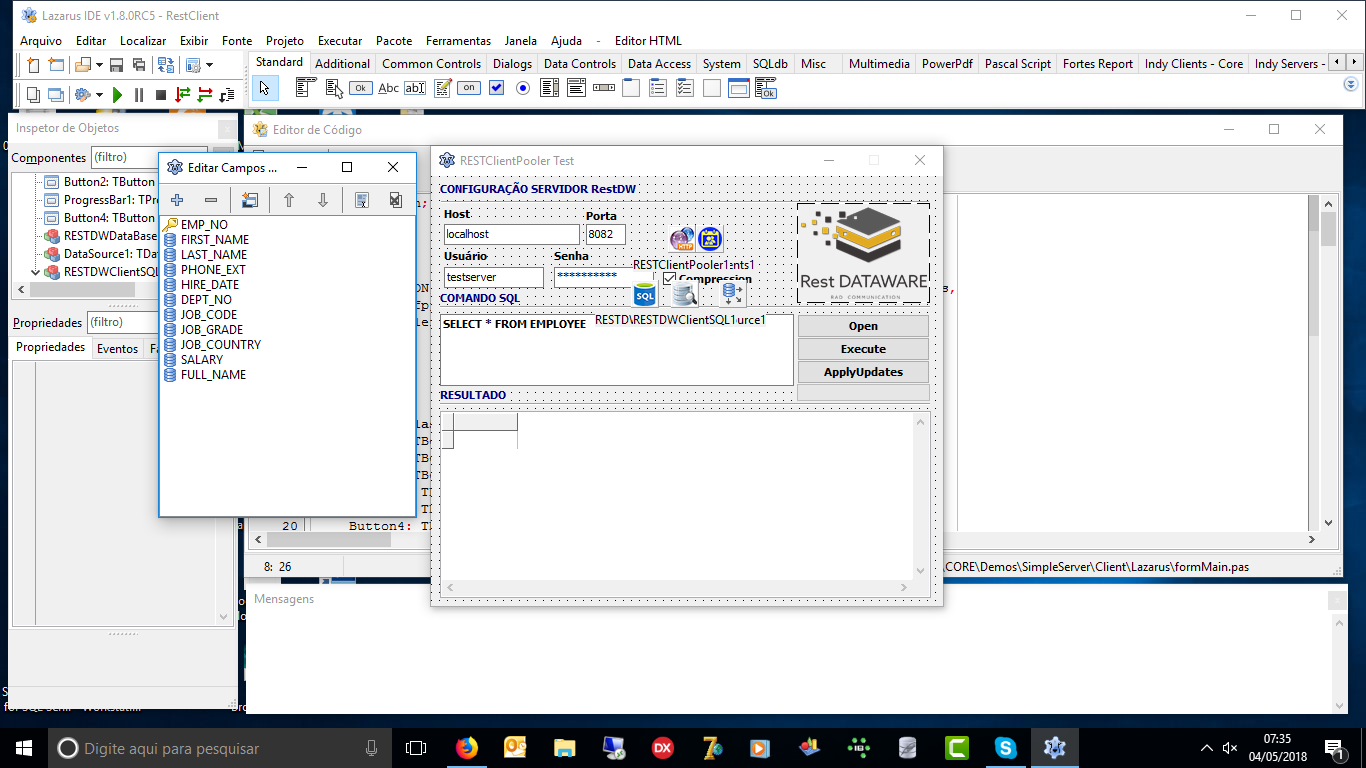Viewport: 1366px width, 768px height.
Task: Click the code editor vertical scrollbar
Action: [x=1328, y=363]
